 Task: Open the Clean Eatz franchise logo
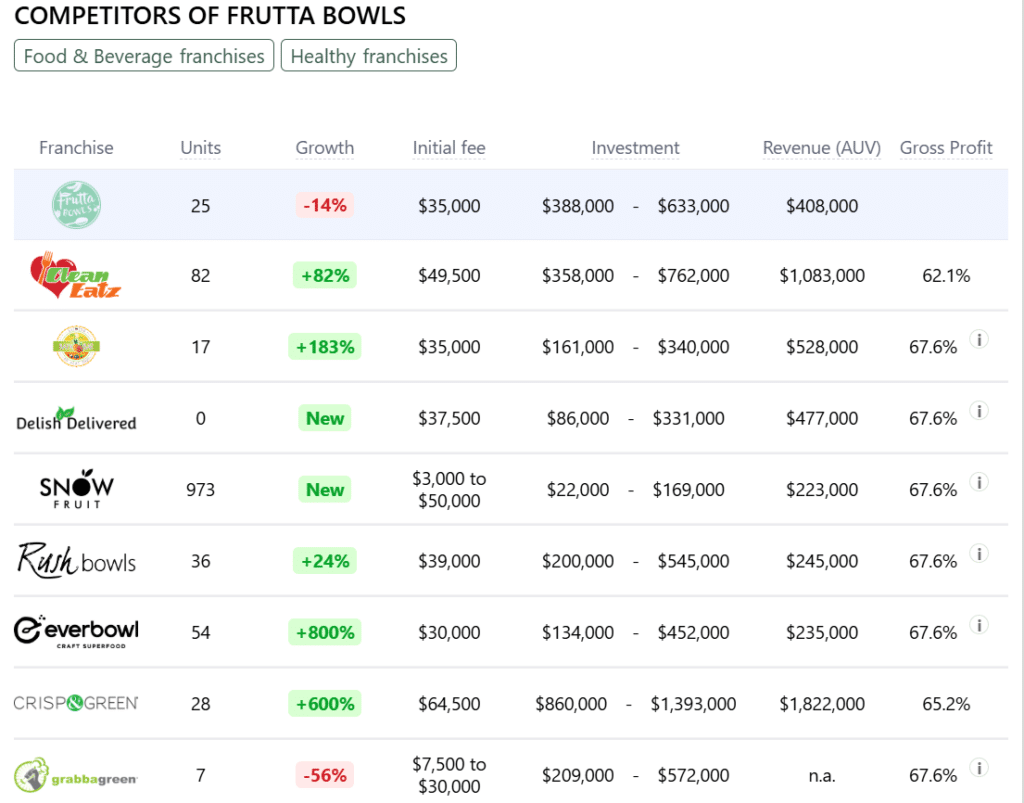[x=76, y=276]
